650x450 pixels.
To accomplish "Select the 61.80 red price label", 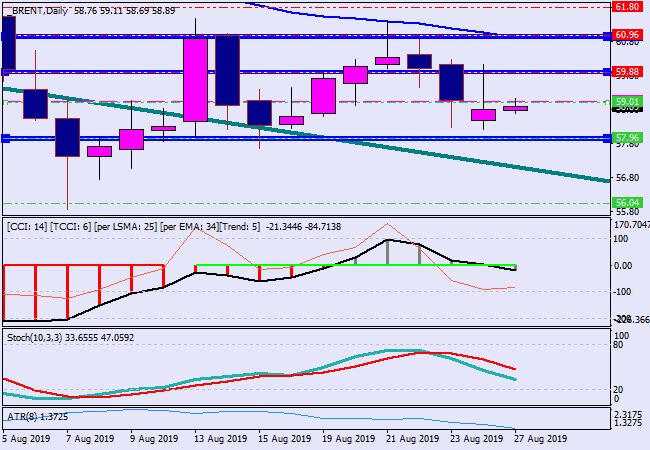I will (626, 6).
